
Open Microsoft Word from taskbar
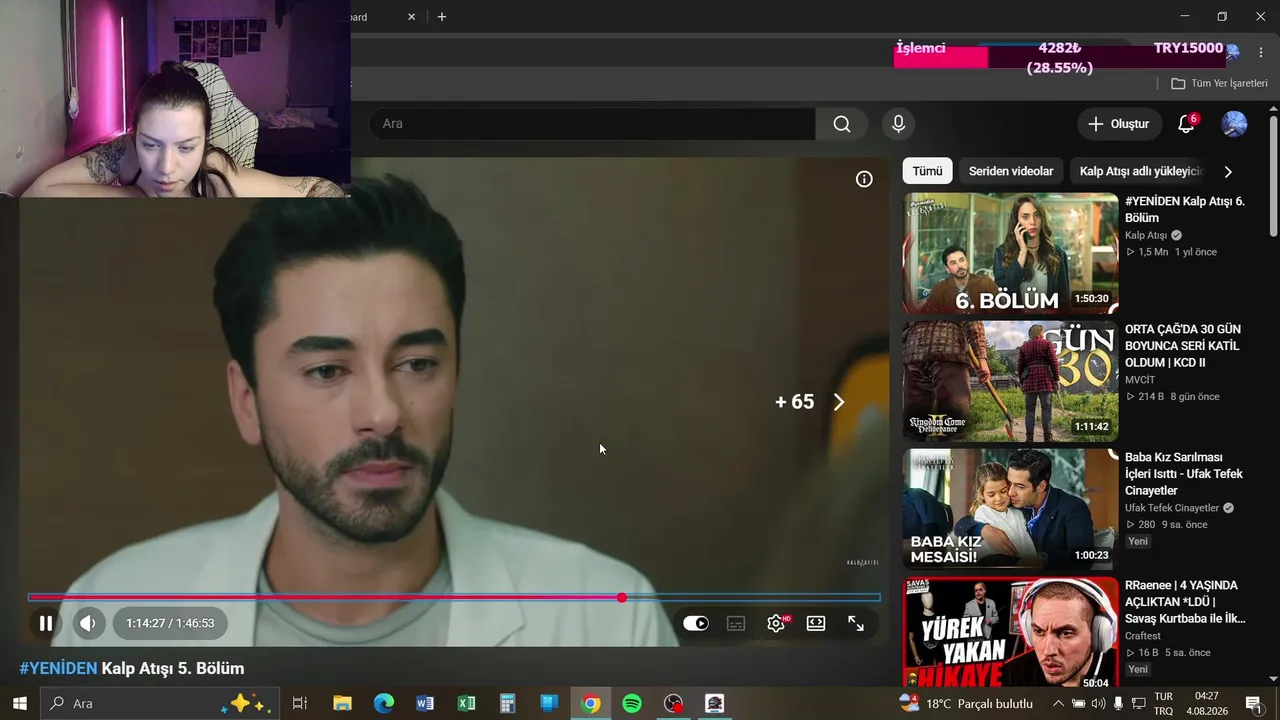coord(425,703)
